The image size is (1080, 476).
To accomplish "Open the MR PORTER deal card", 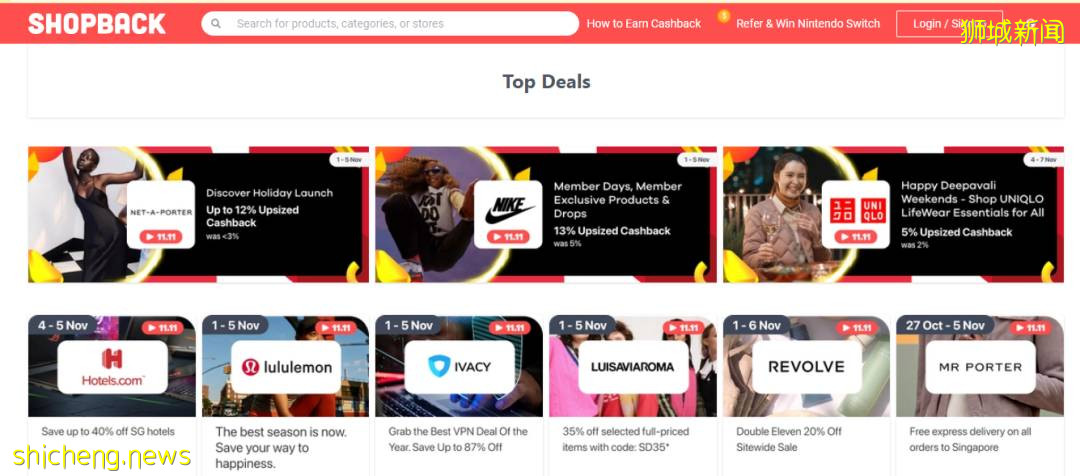I will pyautogui.click(x=979, y=395).
